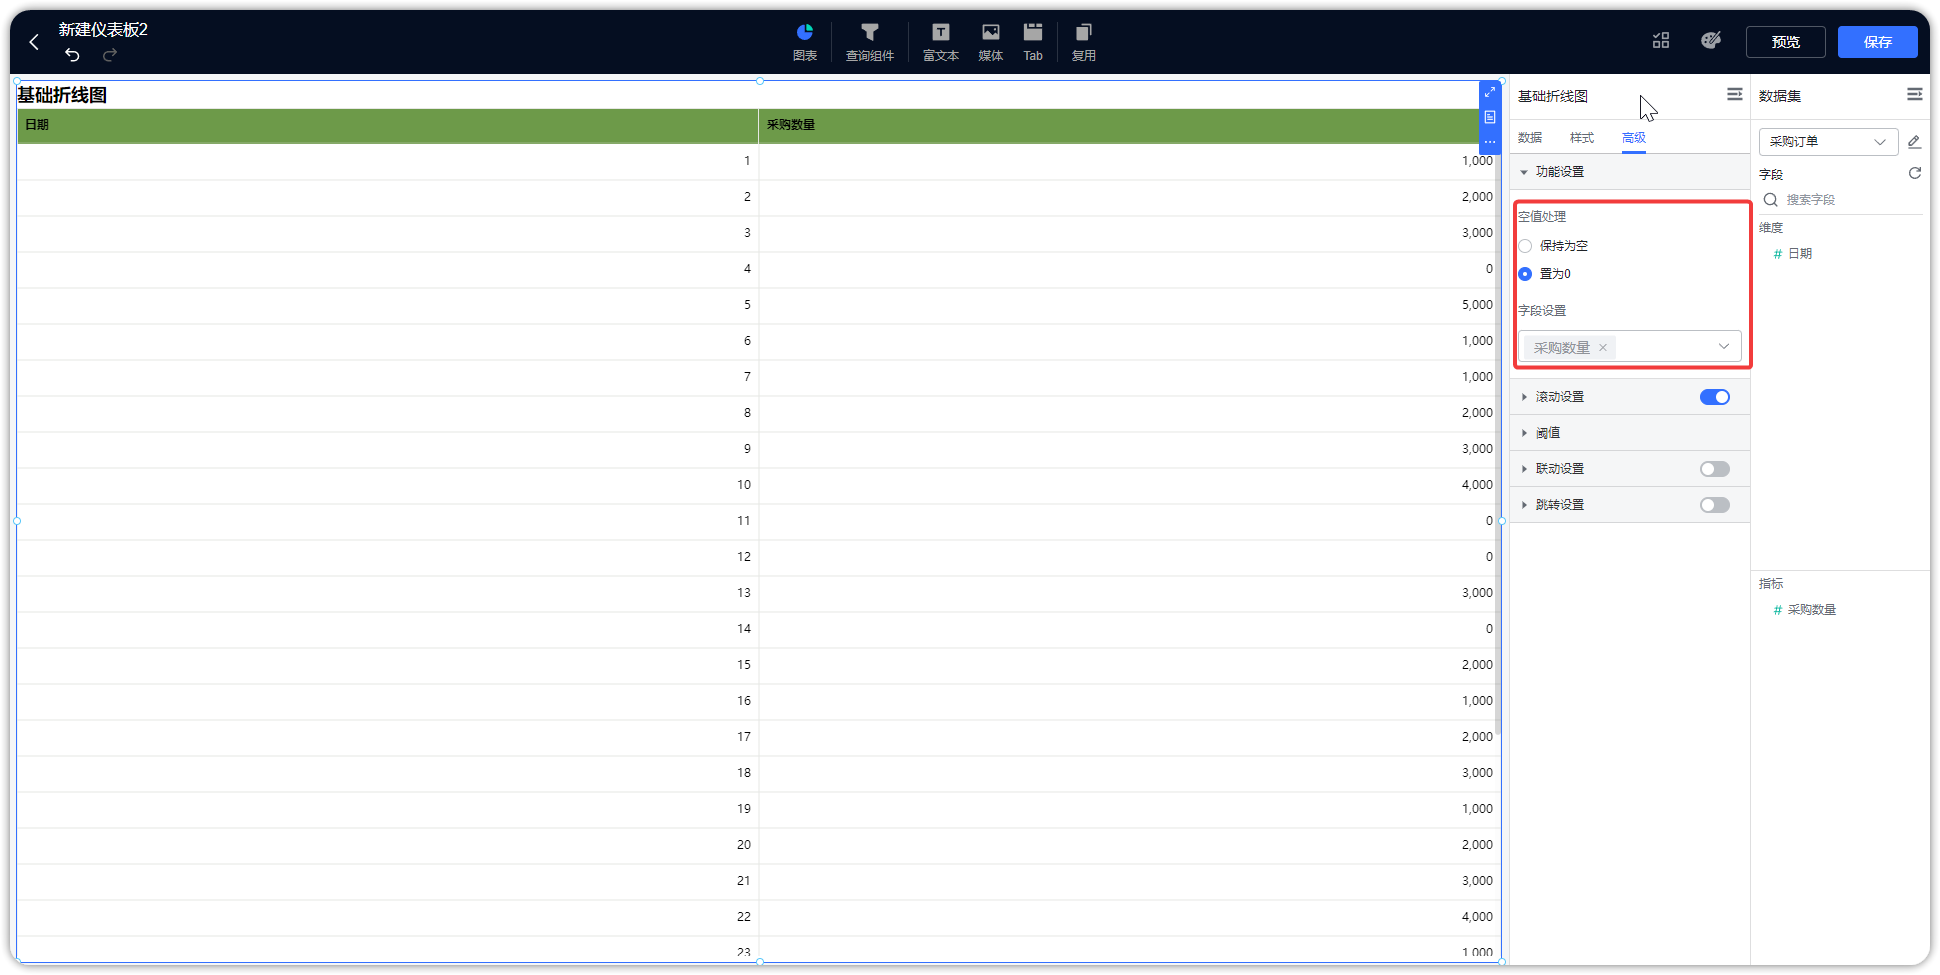
Task: Click the 采购数量 column header
Action: pyautogui.click(x=1119, y=125)
